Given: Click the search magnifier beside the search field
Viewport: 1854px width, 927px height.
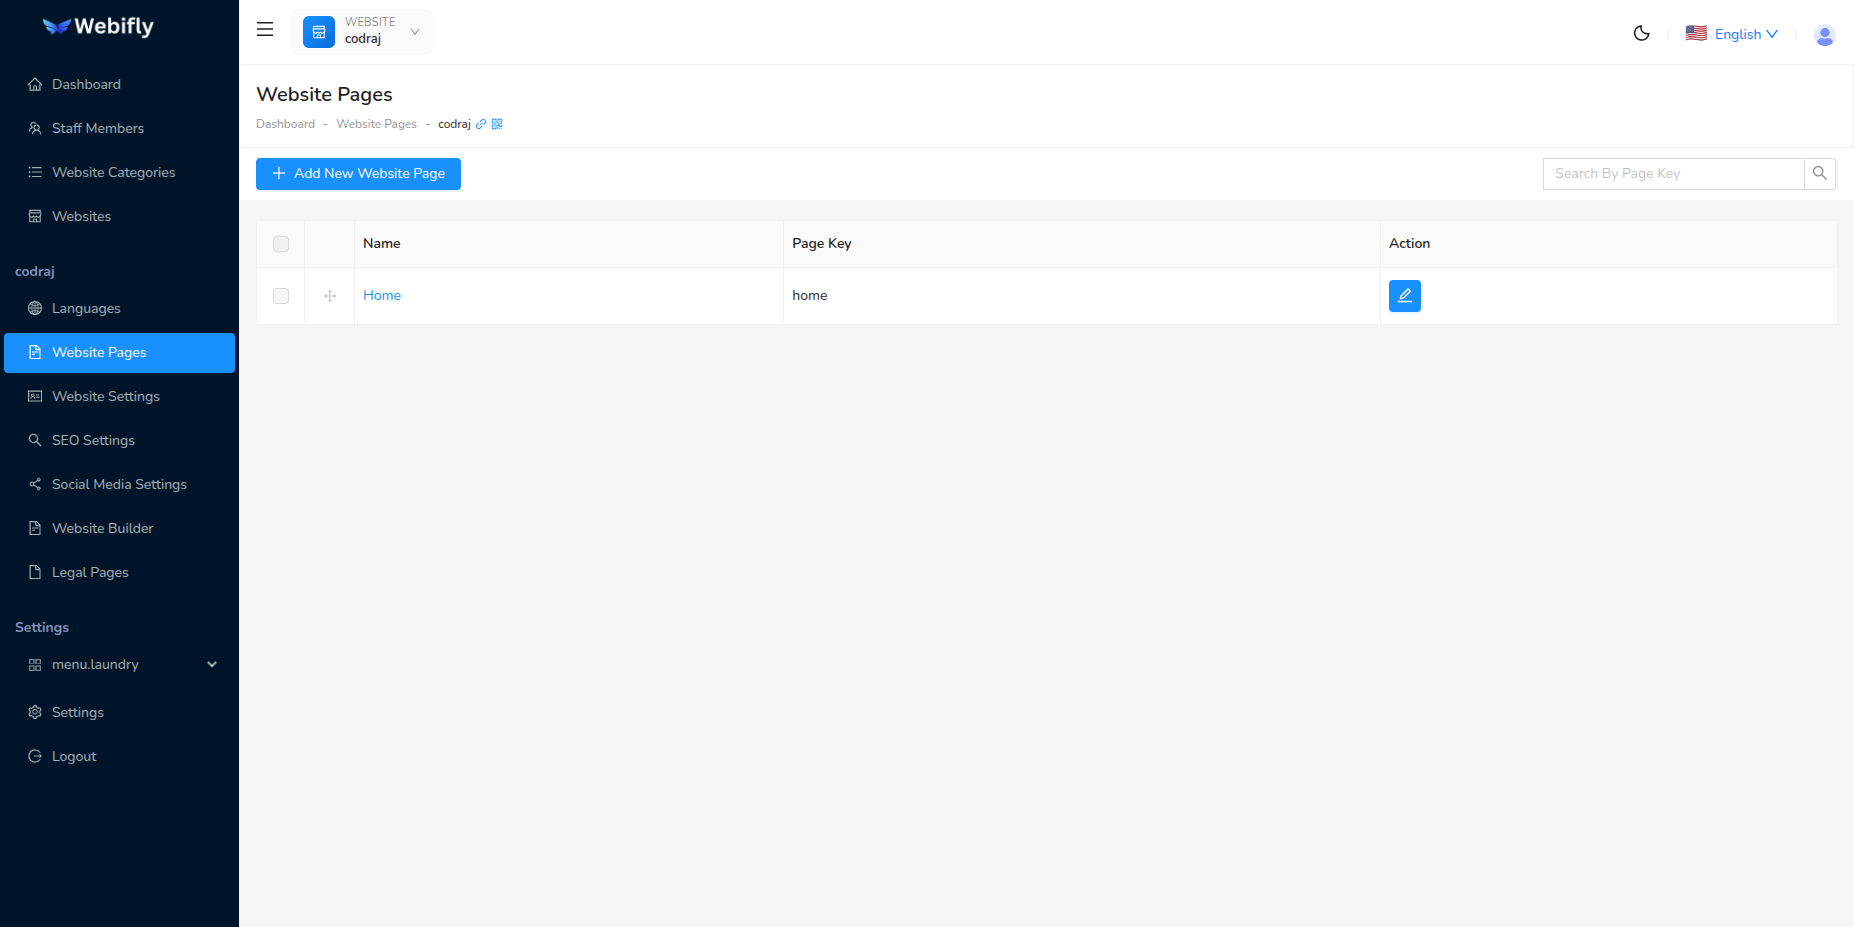Looking at the screenshot, I should pyautogui.click(x=1819, y=173).
